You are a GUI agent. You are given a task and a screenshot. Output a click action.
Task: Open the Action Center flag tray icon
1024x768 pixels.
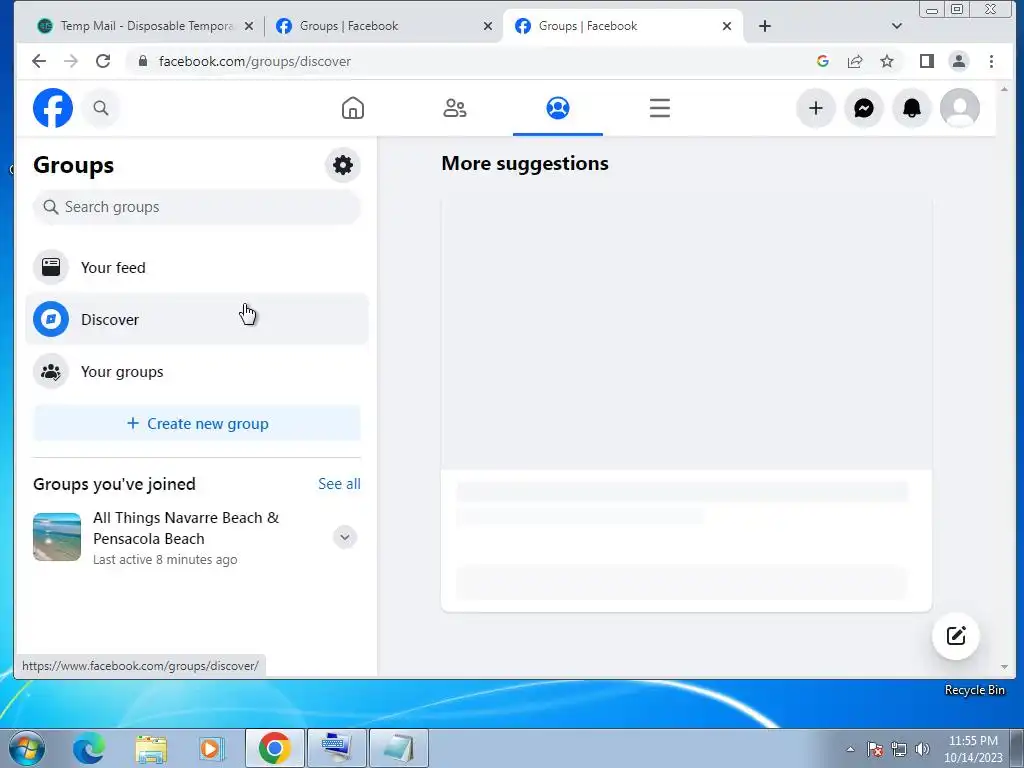(875, 749)
